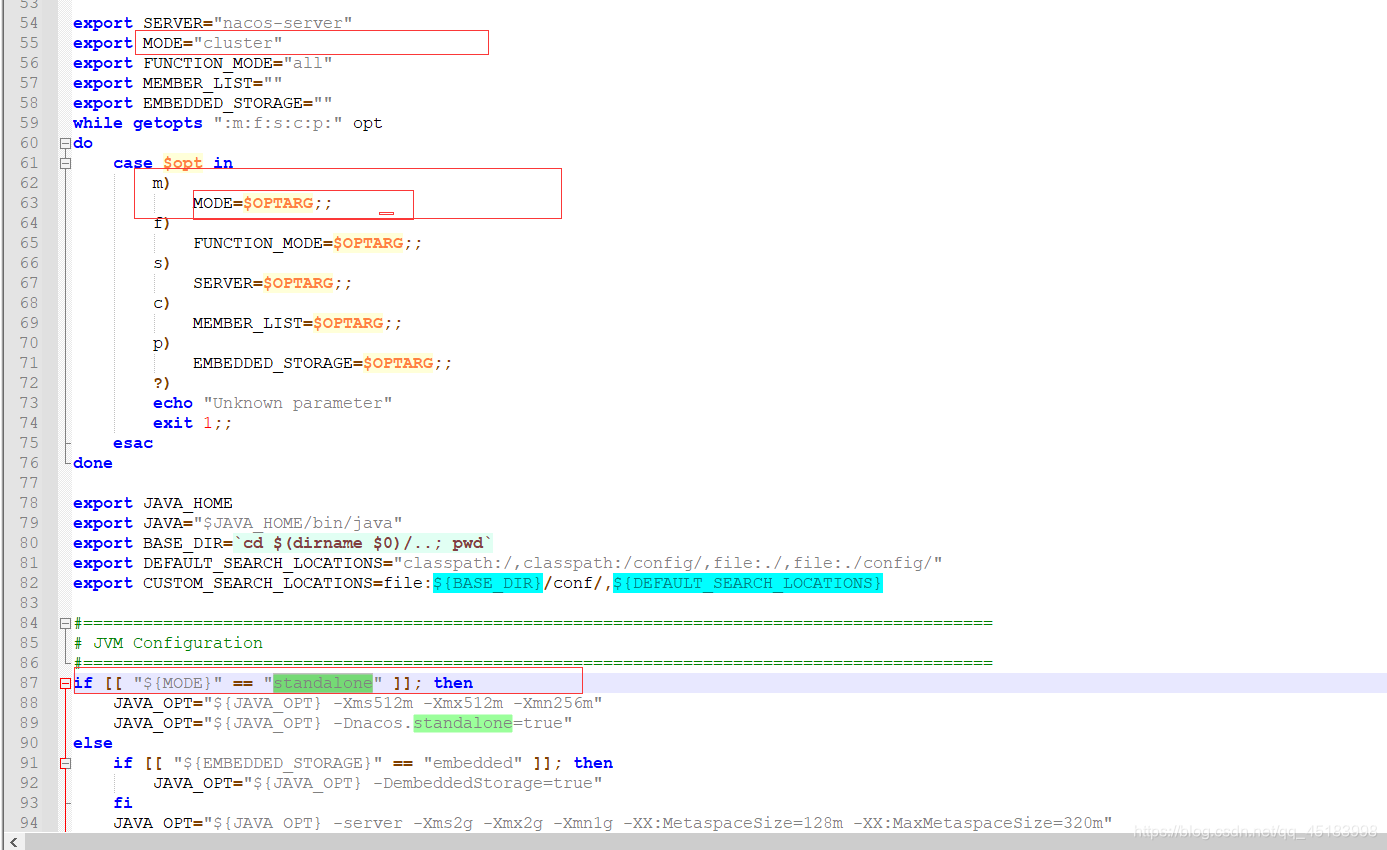Click the "fi" keyword on line 93
1387x850 pixels.
[123, 803]
